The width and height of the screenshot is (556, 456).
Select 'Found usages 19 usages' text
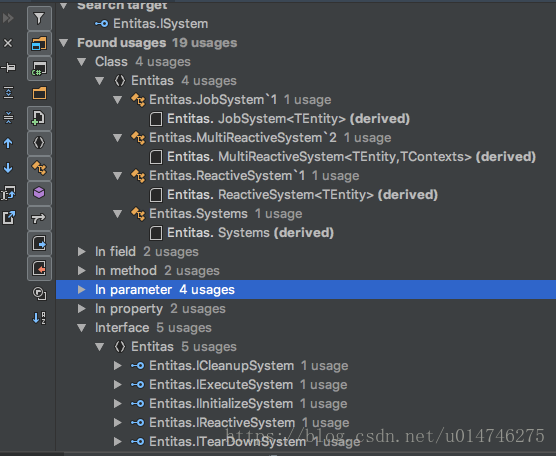coord(157,43)
